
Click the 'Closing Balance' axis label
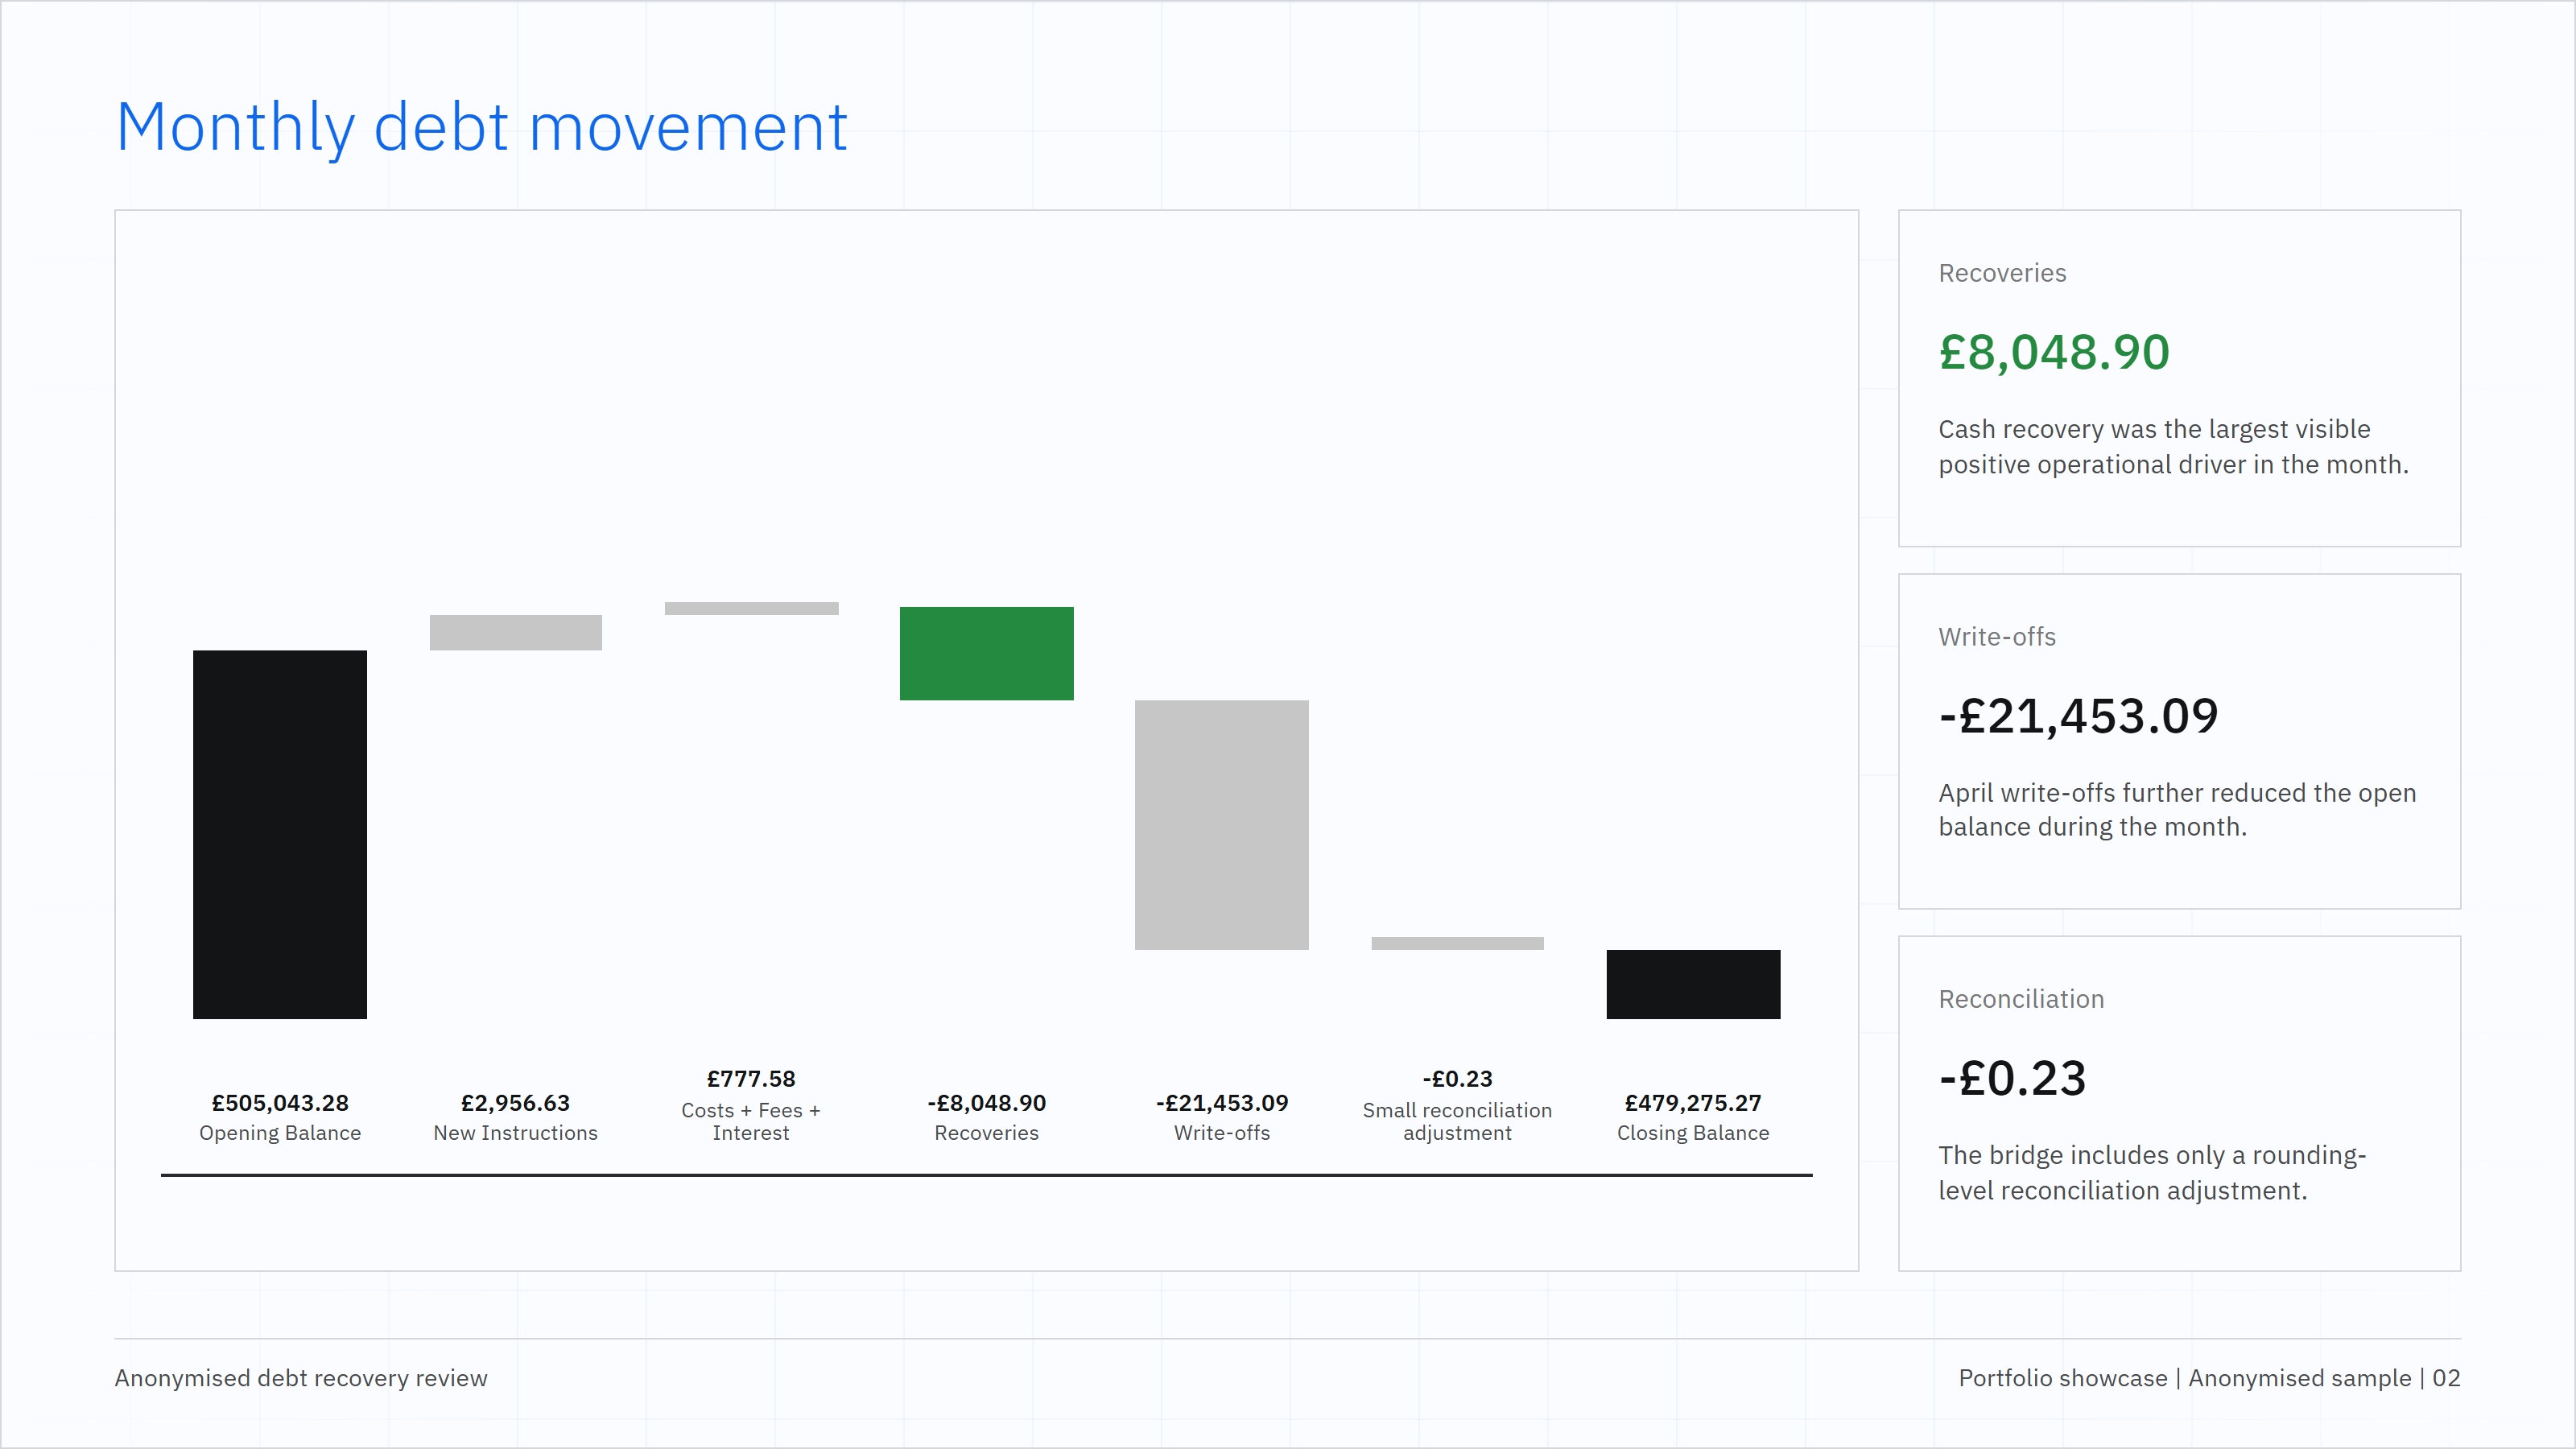coord(1693,1133)
